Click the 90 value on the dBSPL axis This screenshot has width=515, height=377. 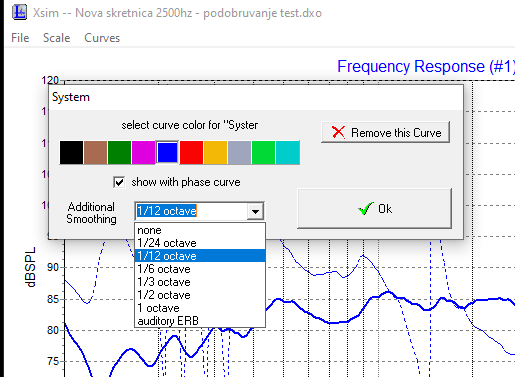53,267
